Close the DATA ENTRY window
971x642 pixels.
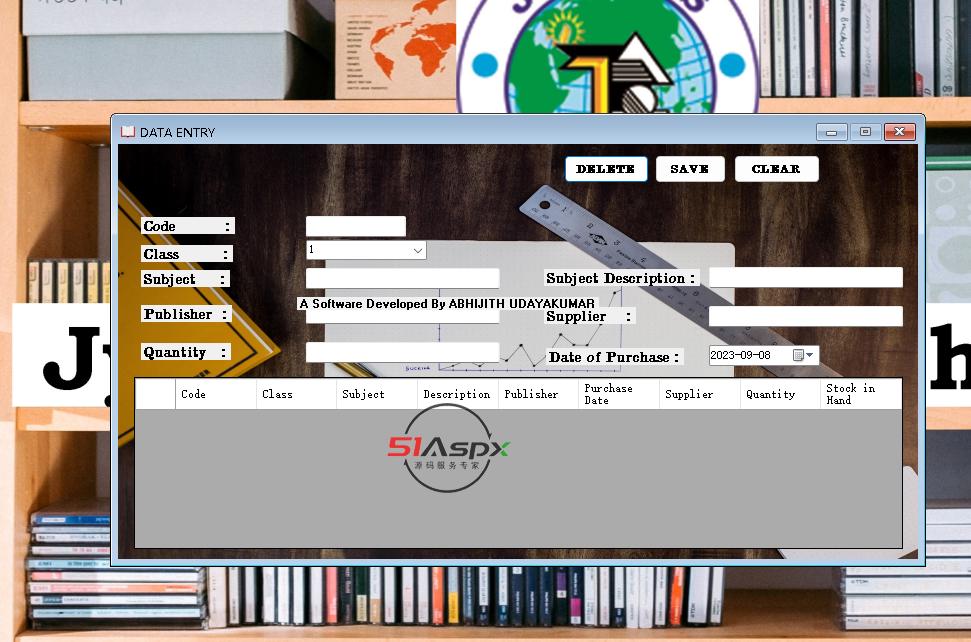(x=899, y=132)
